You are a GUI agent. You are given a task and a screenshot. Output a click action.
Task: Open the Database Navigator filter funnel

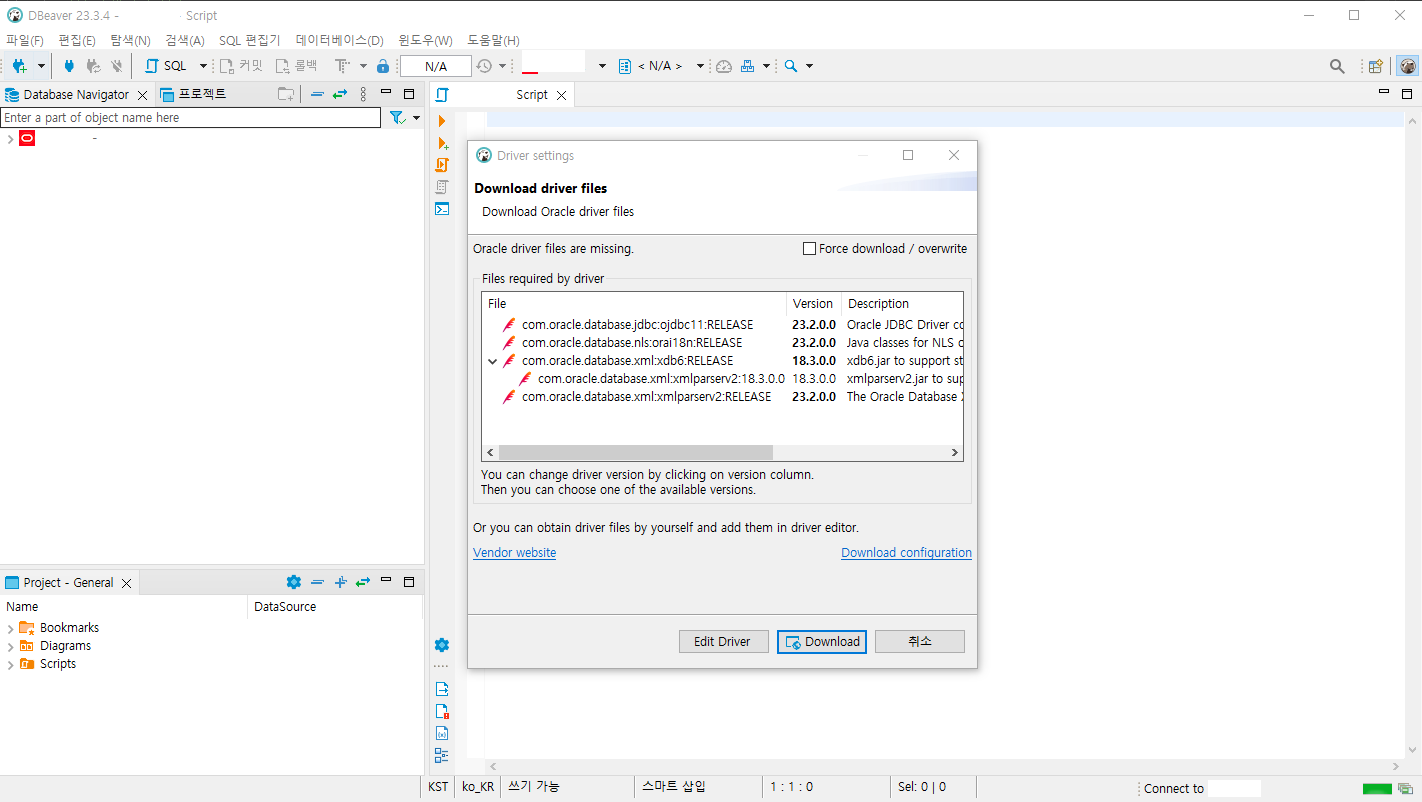tap(398, 117)
